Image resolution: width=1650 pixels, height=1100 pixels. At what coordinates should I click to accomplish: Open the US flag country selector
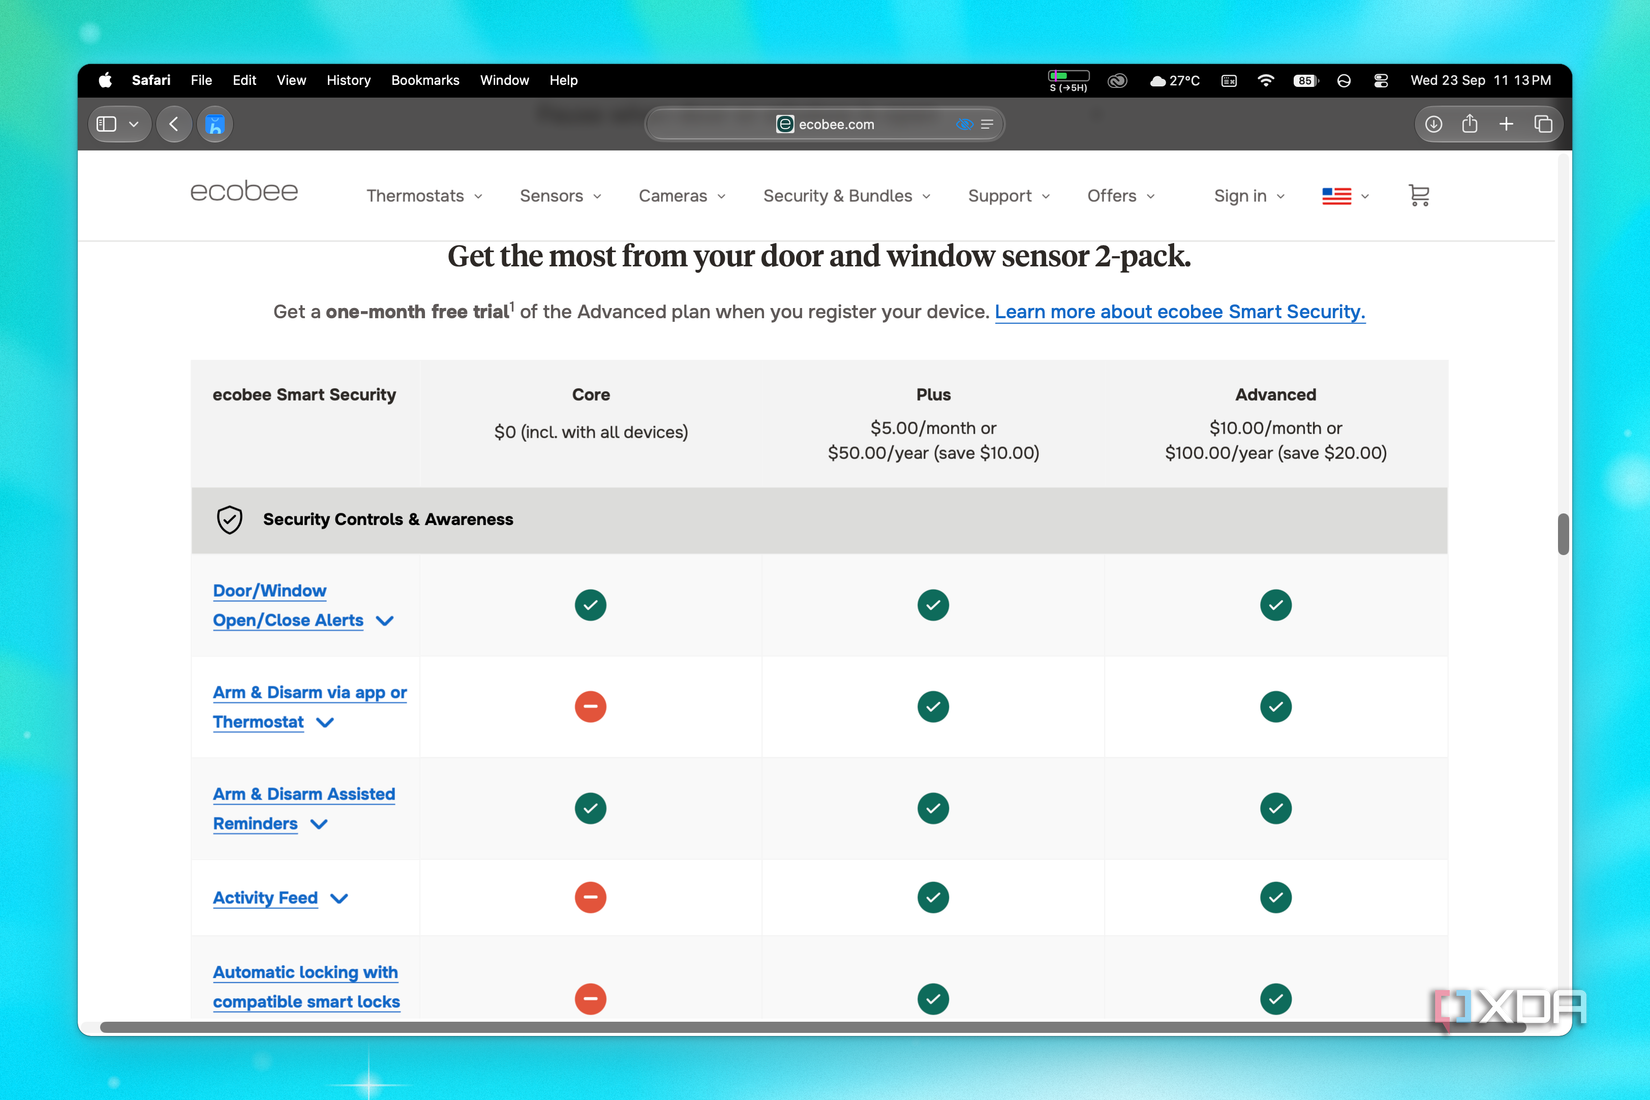[1345, 196]
